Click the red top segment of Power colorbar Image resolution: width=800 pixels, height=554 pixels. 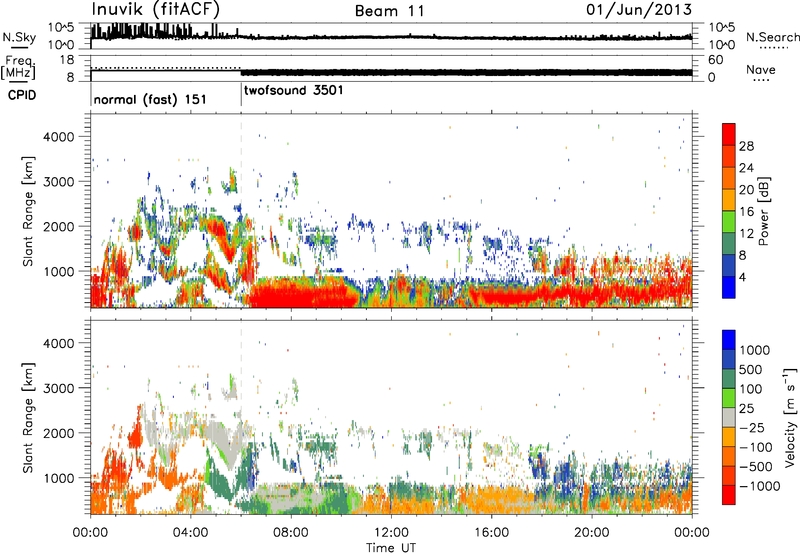coord(729,134)
